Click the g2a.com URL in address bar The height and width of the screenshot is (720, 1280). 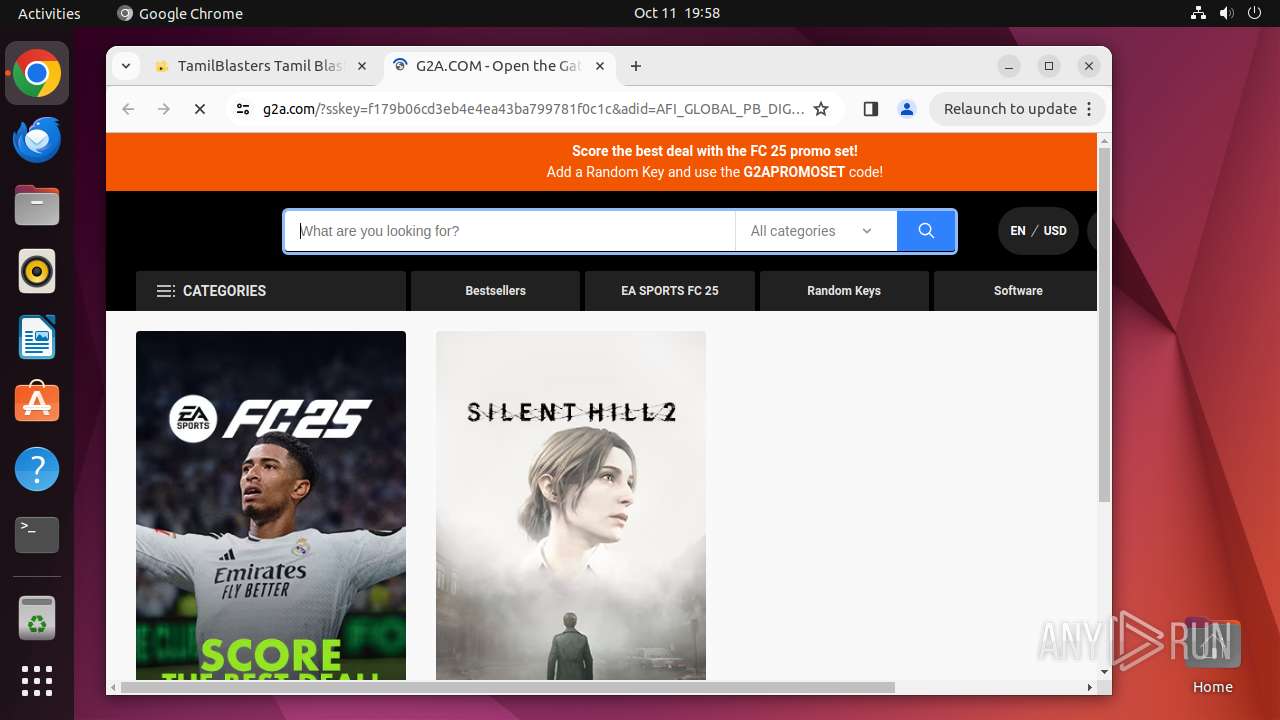click(x=534, y=109)
